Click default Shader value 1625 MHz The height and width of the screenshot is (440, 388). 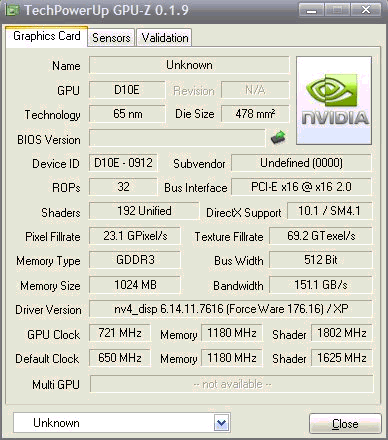342,358
